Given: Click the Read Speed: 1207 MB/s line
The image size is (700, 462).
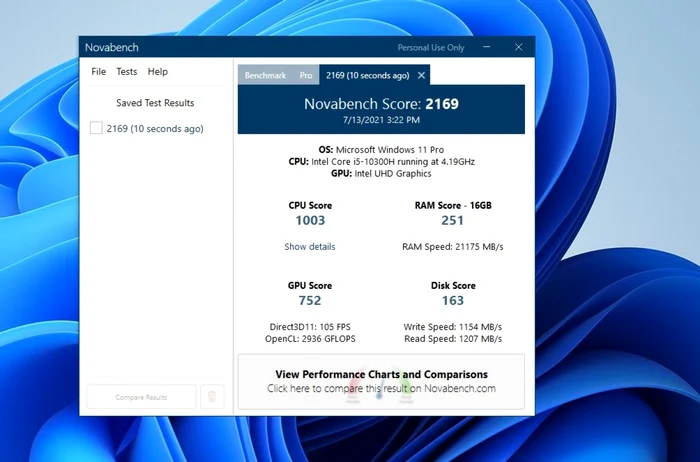Looking at the screenshot, I should pyautogui.click(x=453, y=339).
